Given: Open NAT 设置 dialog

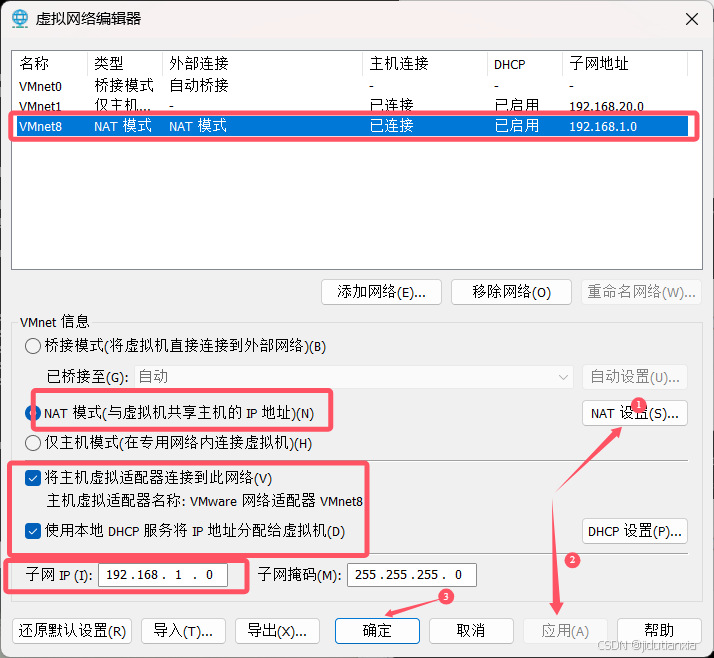Looking at the screenshot, I should pos(634,413).
